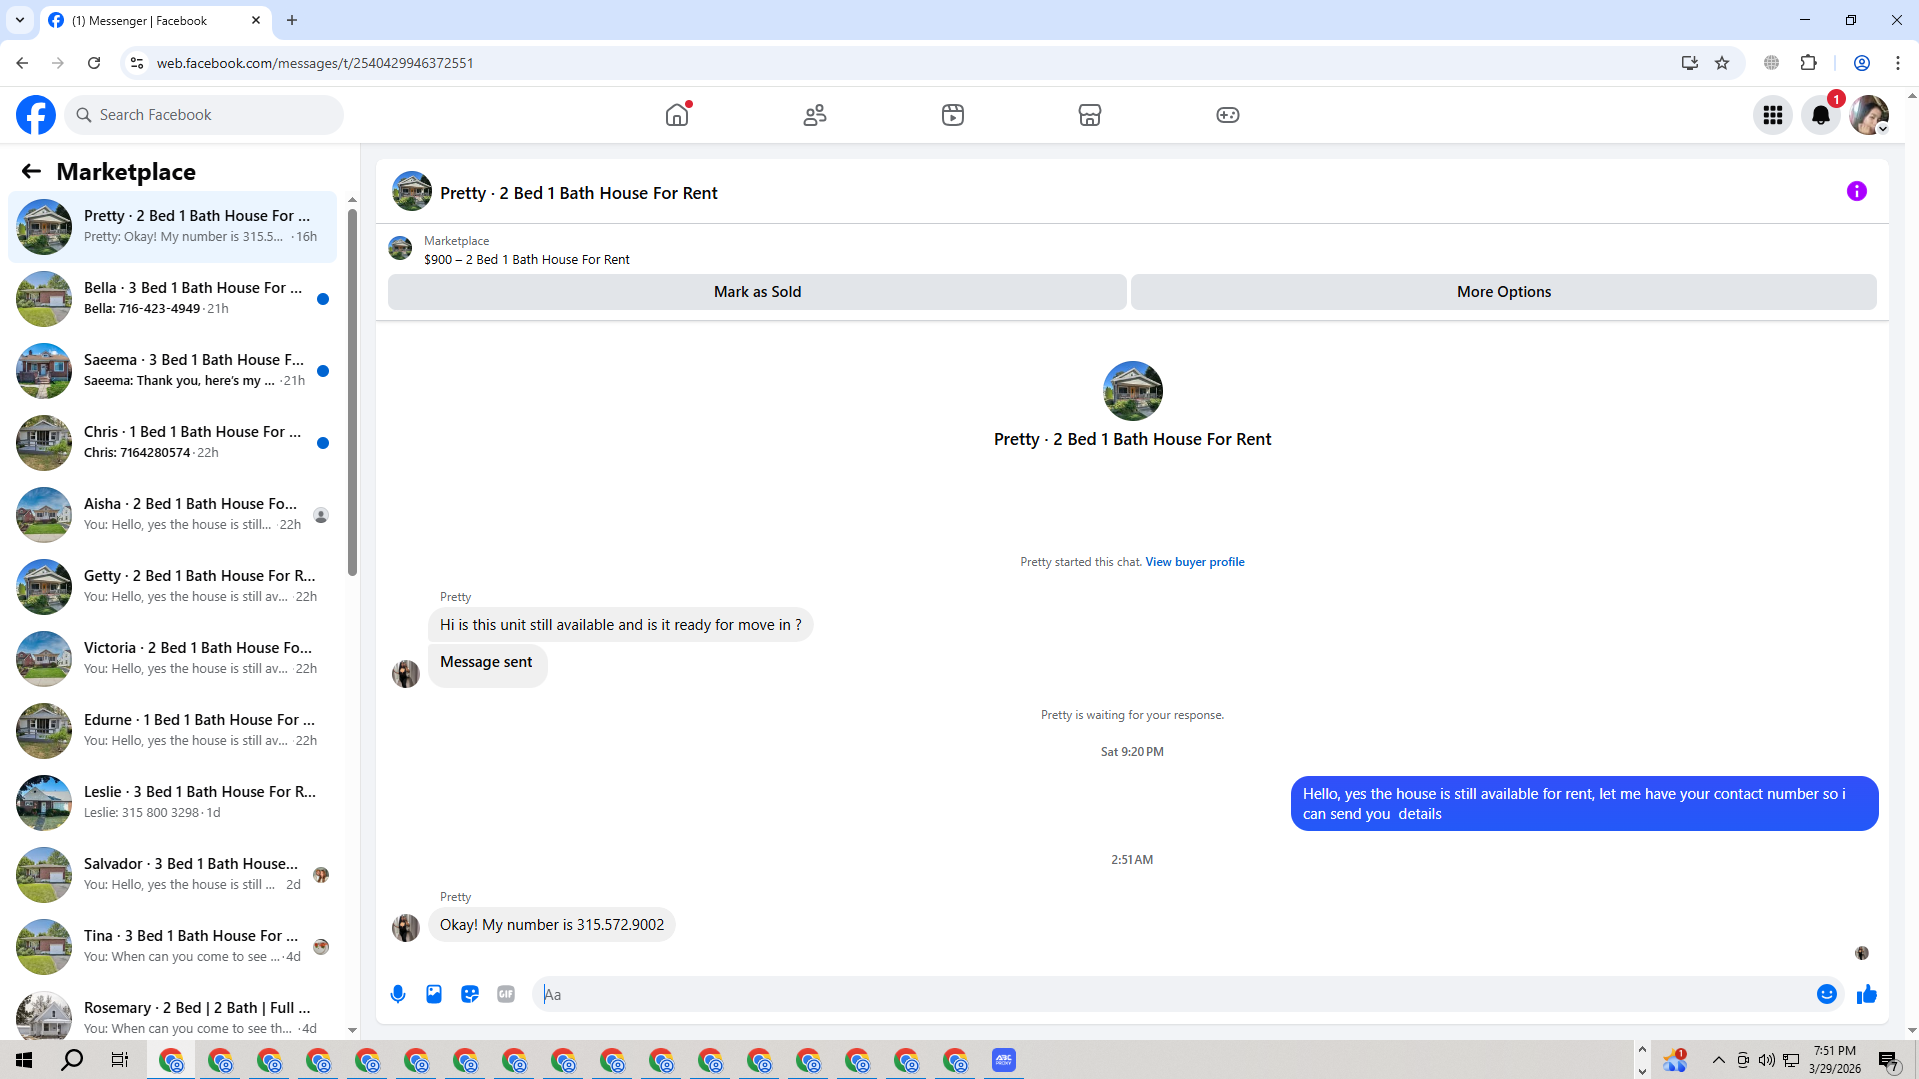Open Victoria's conversation in the list

[173, 658]
